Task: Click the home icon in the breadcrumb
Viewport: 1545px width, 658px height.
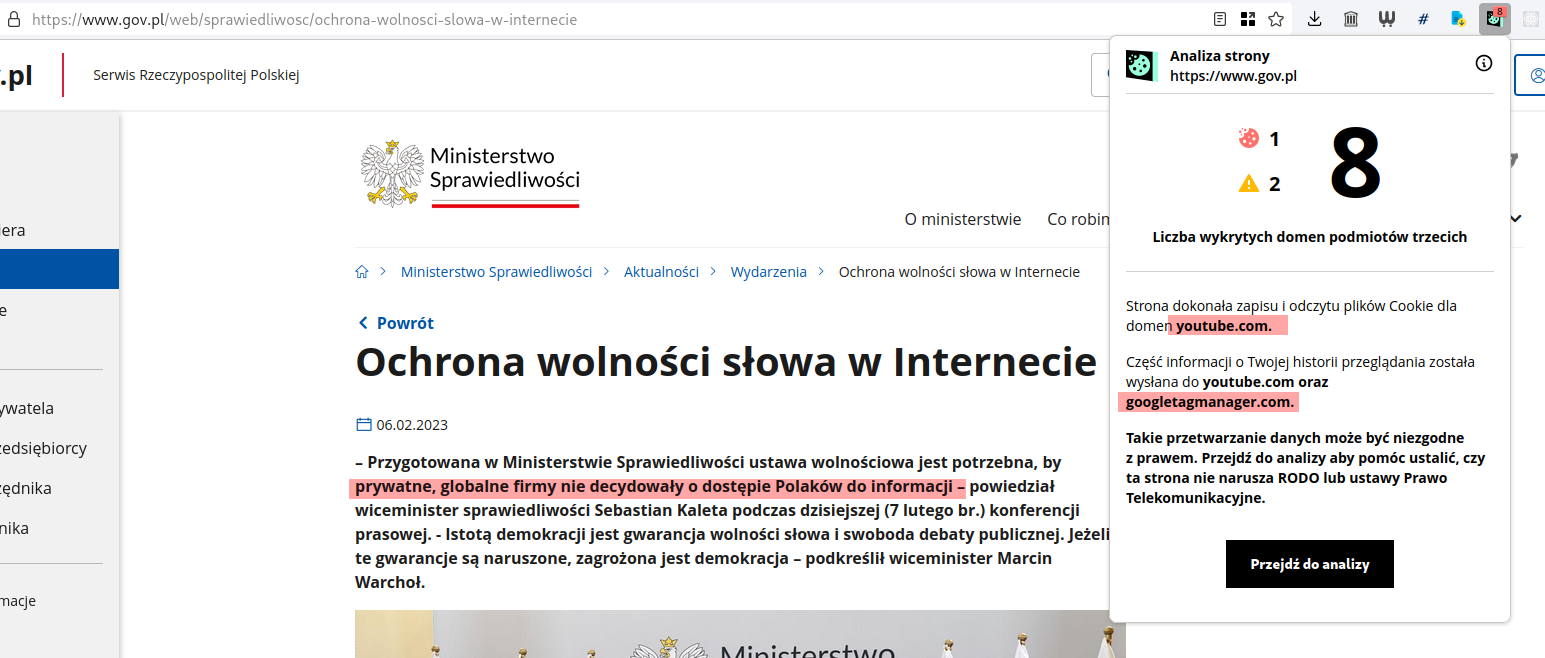Action: pos(362,272)
